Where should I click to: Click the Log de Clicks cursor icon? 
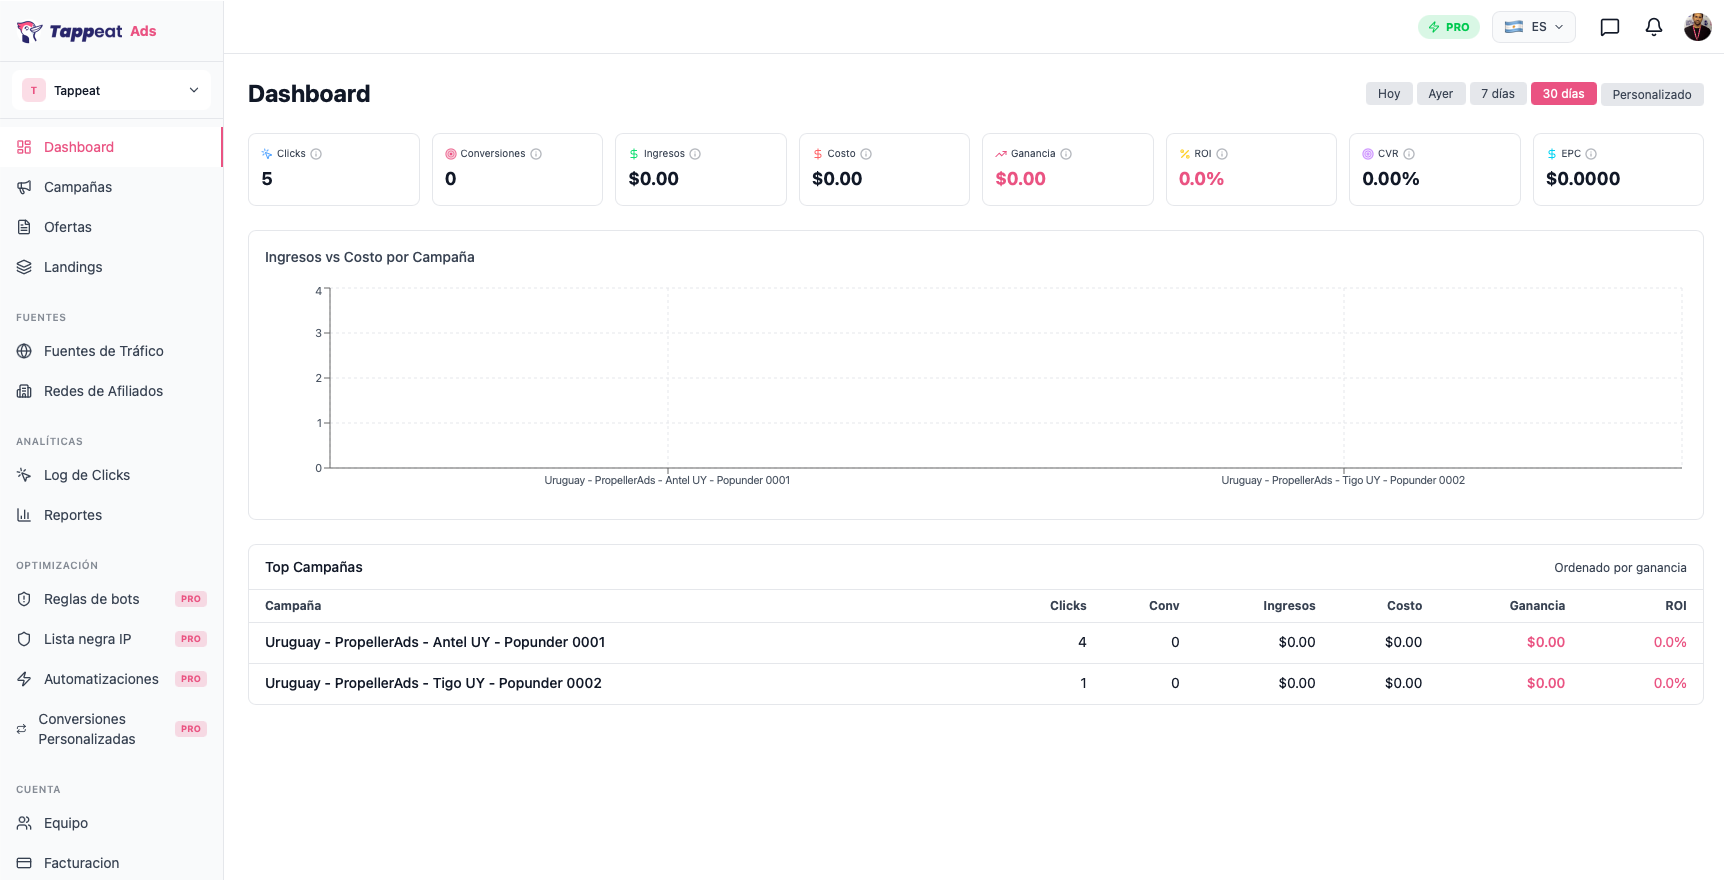point(24,475)
